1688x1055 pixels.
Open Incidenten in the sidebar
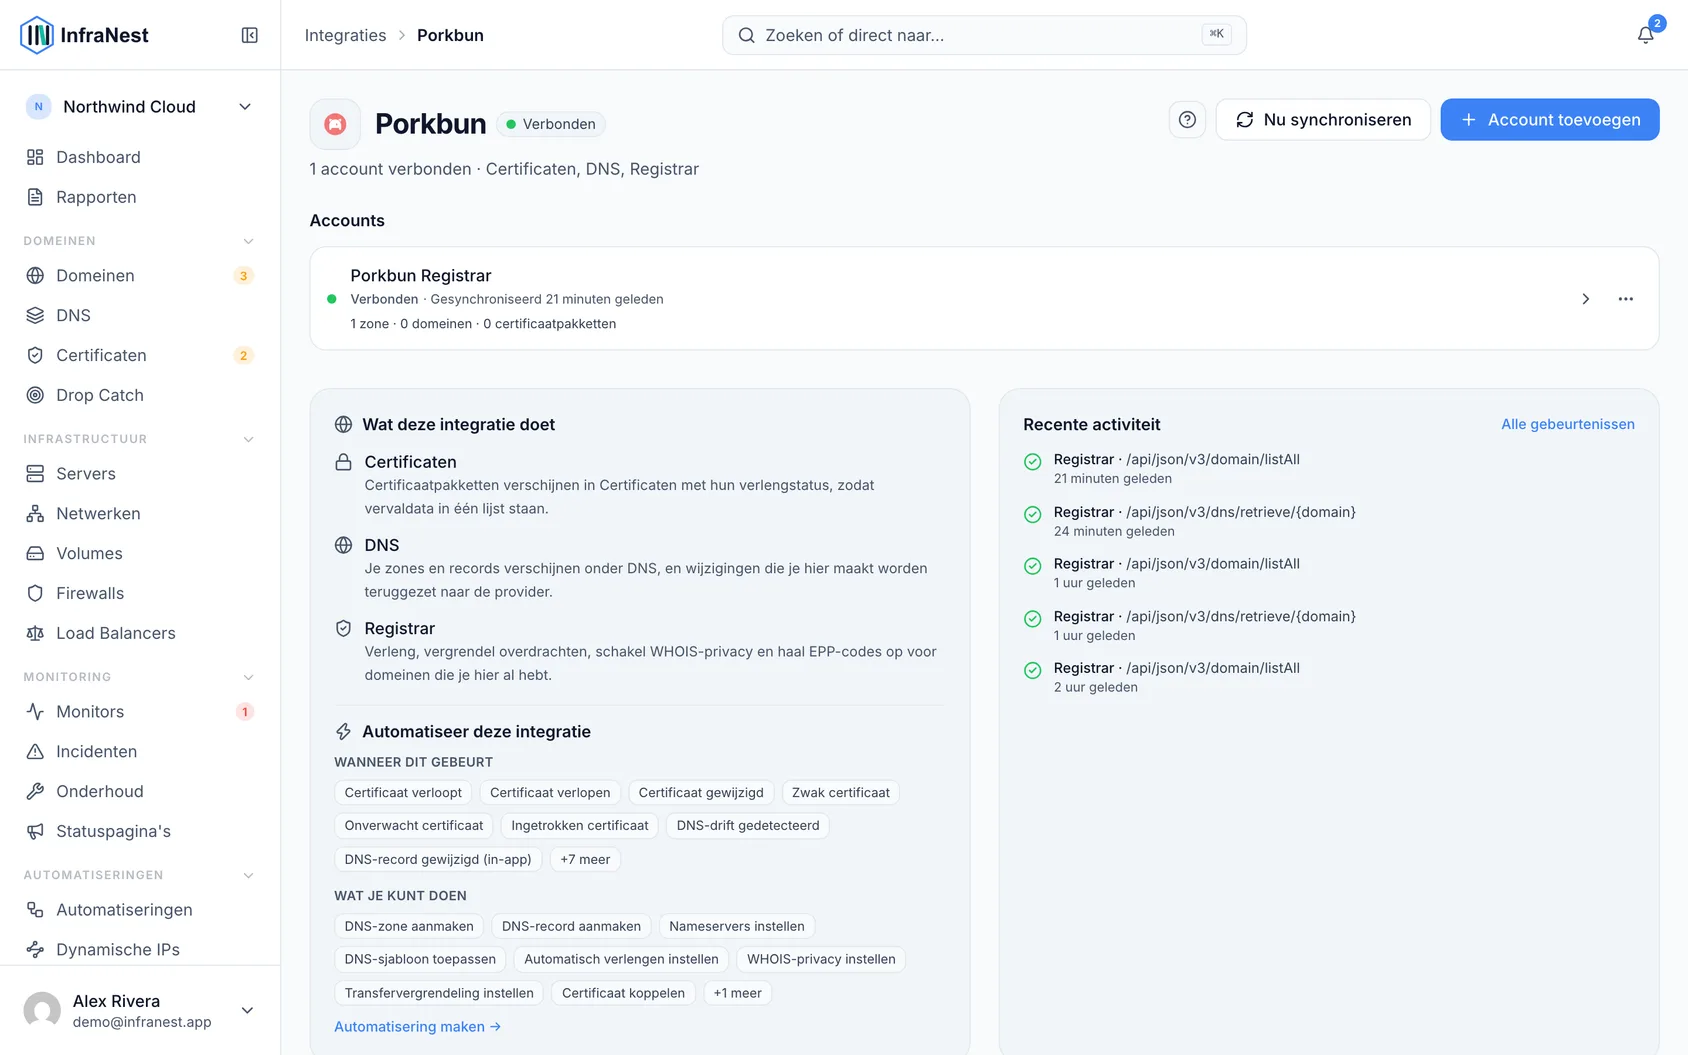[140, 751]
